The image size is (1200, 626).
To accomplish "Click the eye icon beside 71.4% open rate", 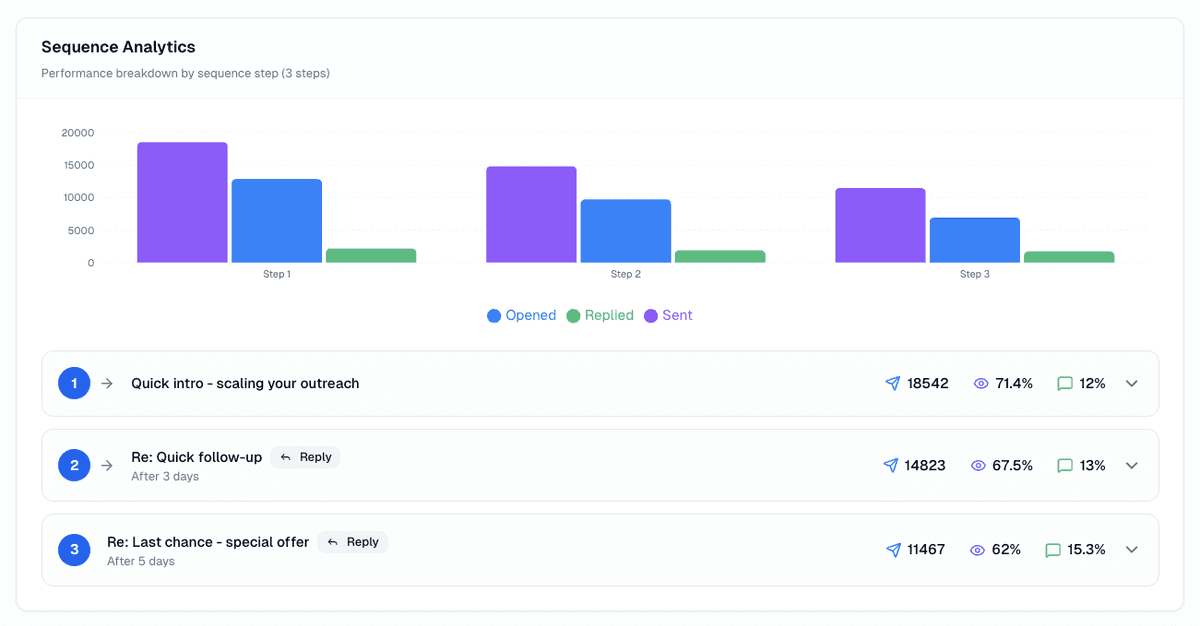I will pyautogui.click(x=980, y=383).
